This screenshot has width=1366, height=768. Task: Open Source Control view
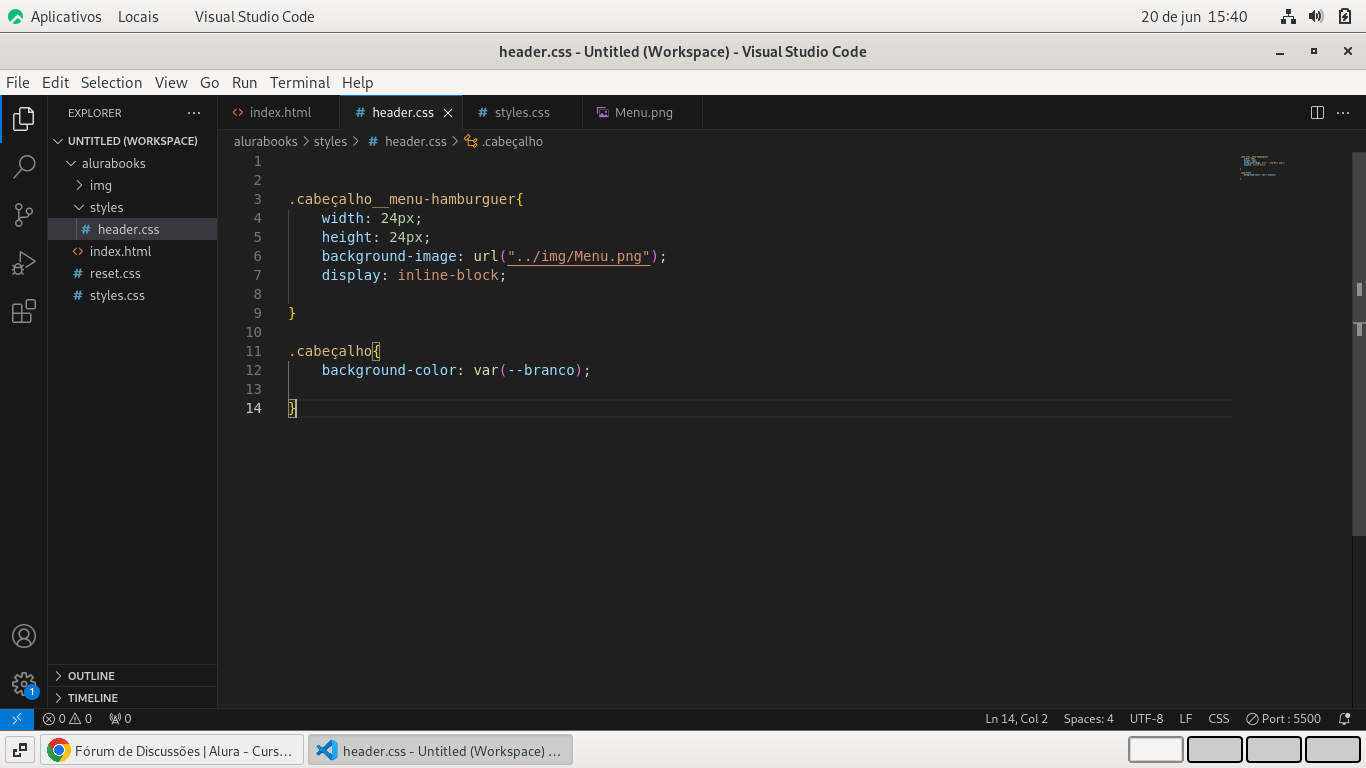pyautogui.click(x=24, y=215)
